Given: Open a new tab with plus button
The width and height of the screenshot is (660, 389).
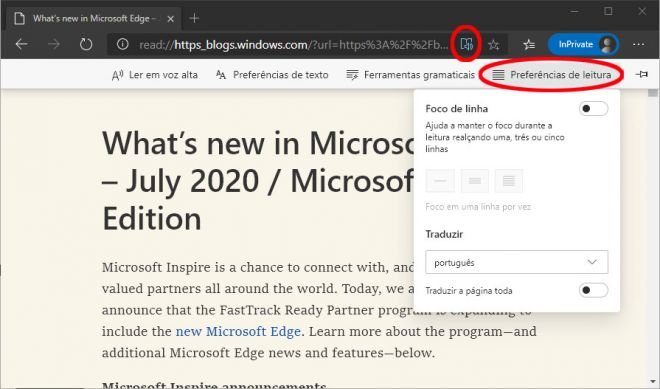Looking at the screenshot, I should click(194, 18).
